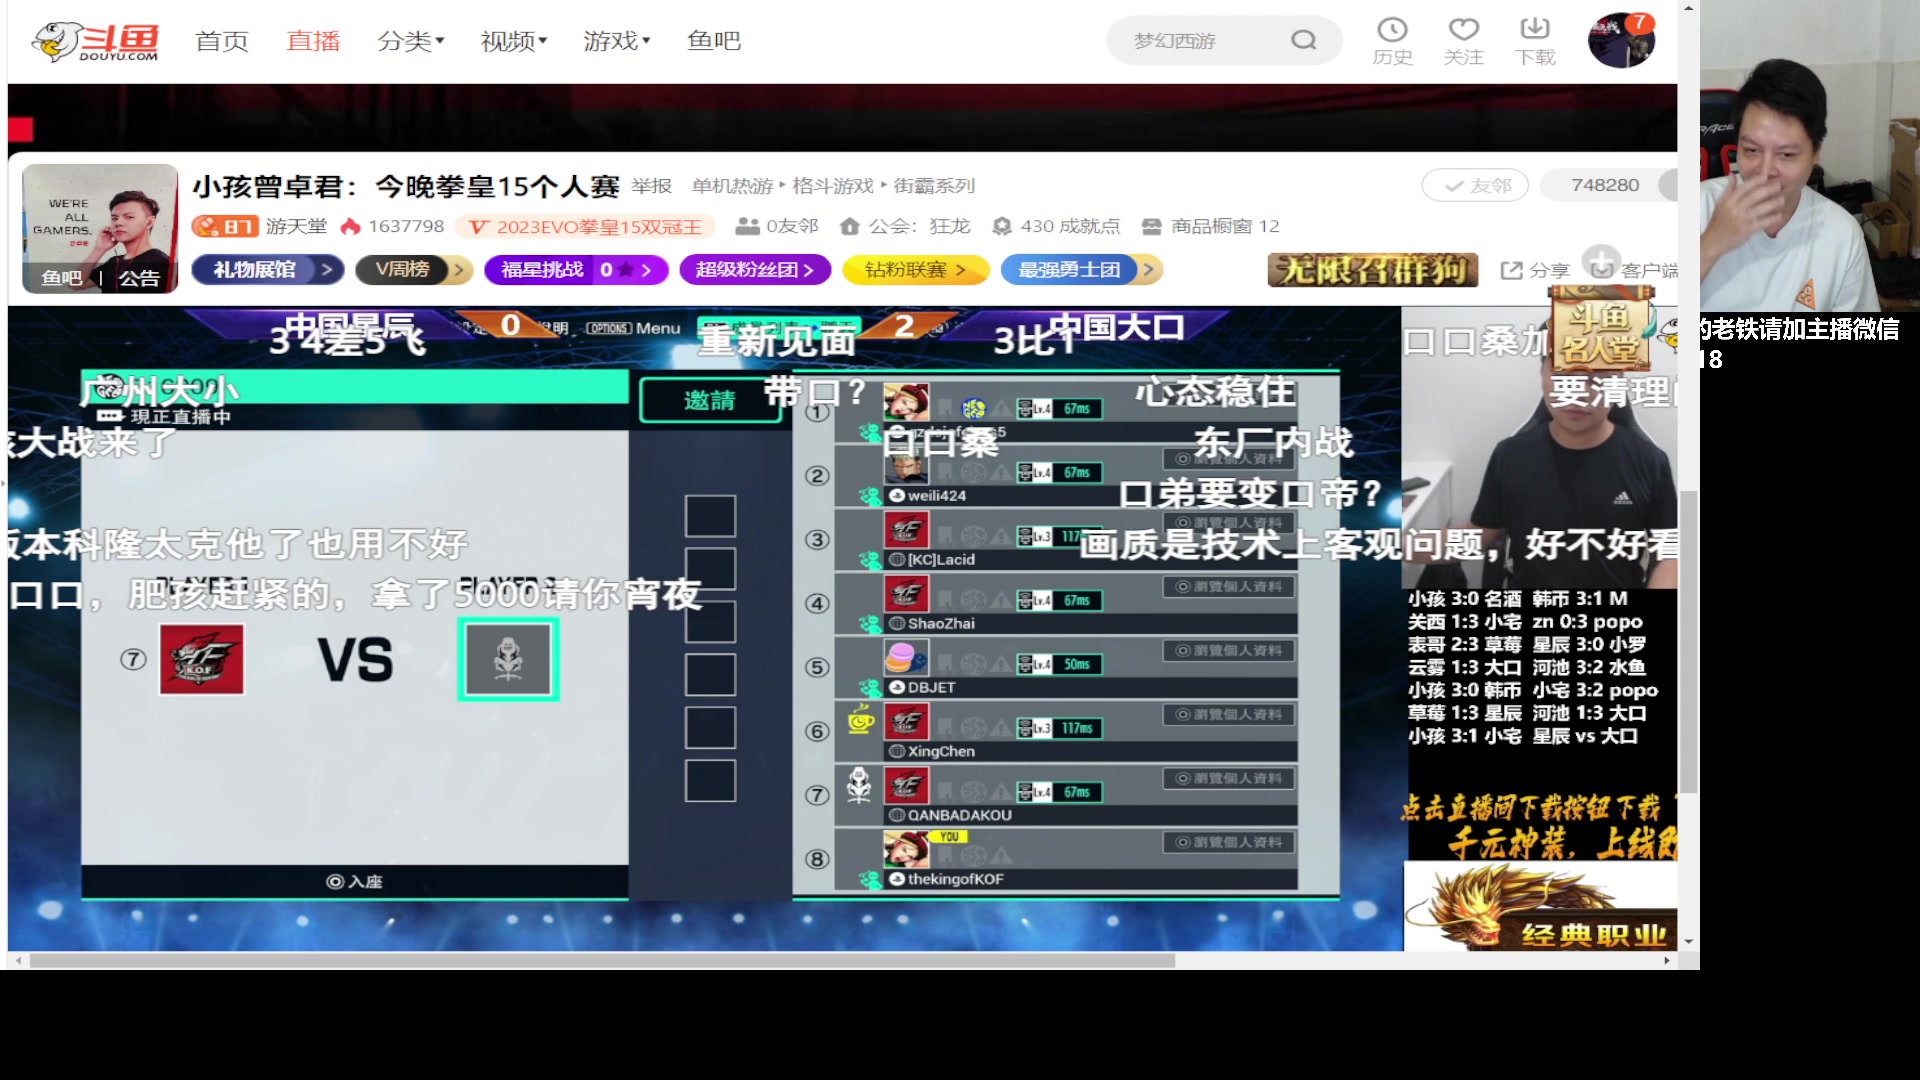Click the 2023EVO拳皇15双冠王 badge
Image resolution: width=1920 pixels, height=1080 pixels.
pyautogui.click(x=586, y=227)
